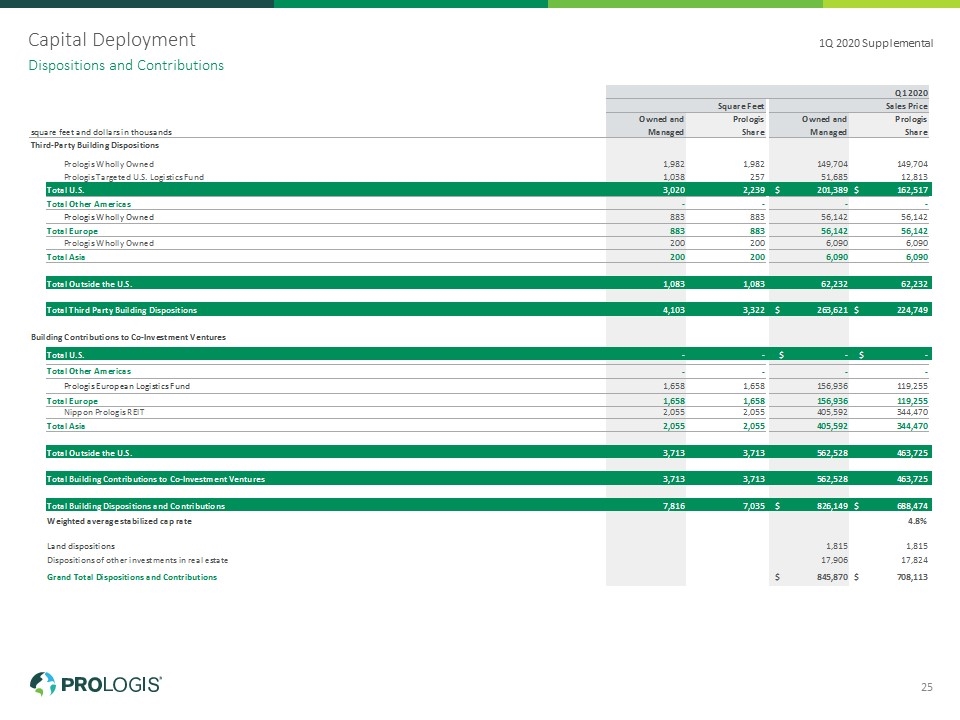Select the 826,149 total sales price value
This screenshot has width=960, height=720.
[833, 506]
